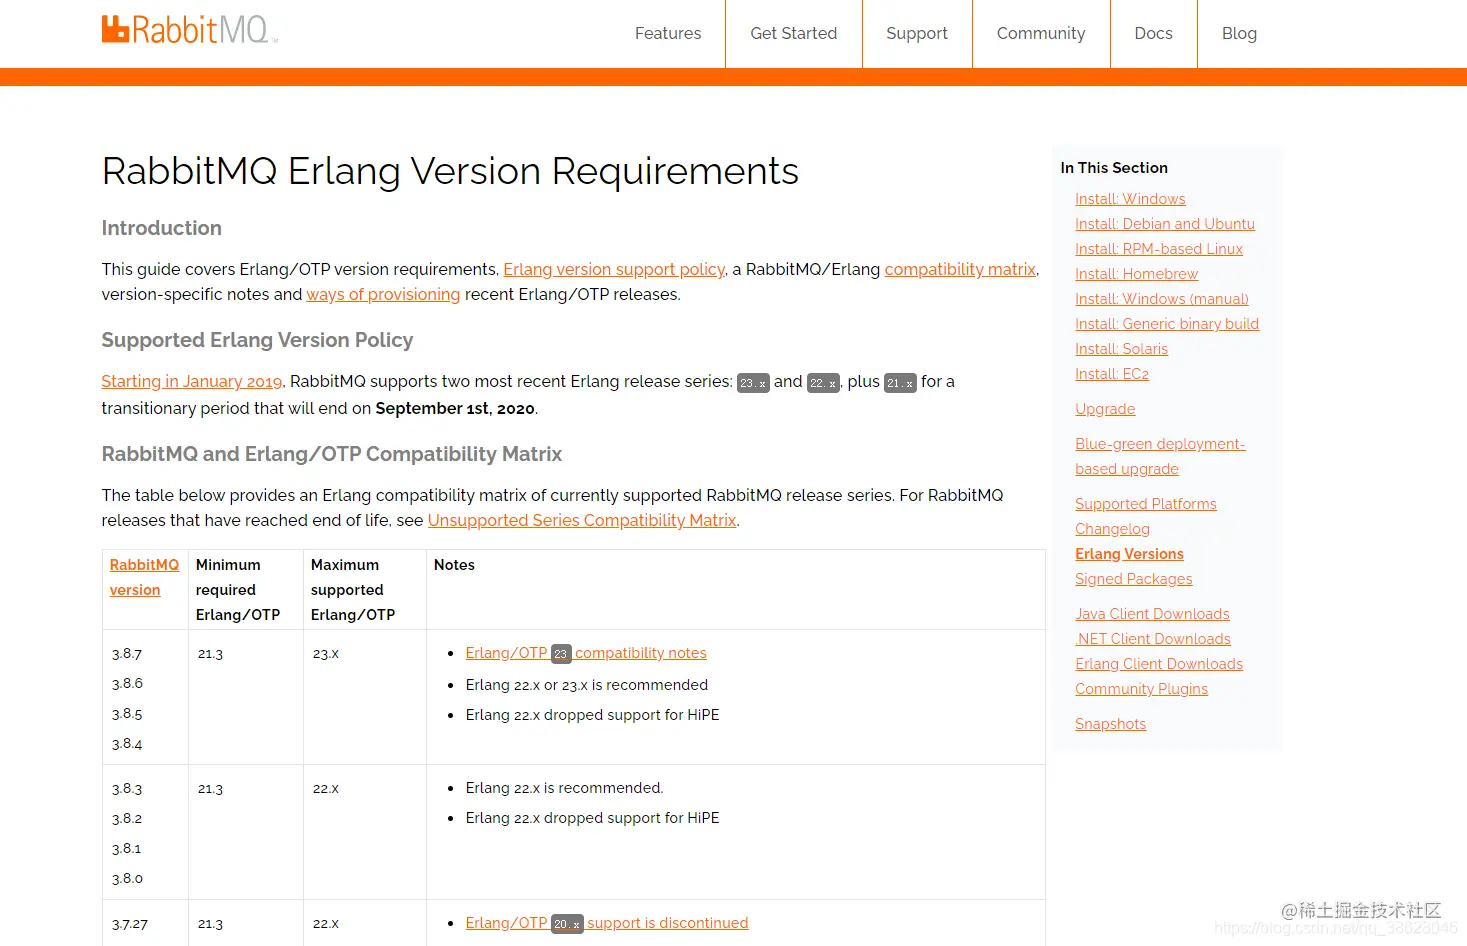Click the 3.8.3 version cell

pyautogui.click(x=127, y=789)
